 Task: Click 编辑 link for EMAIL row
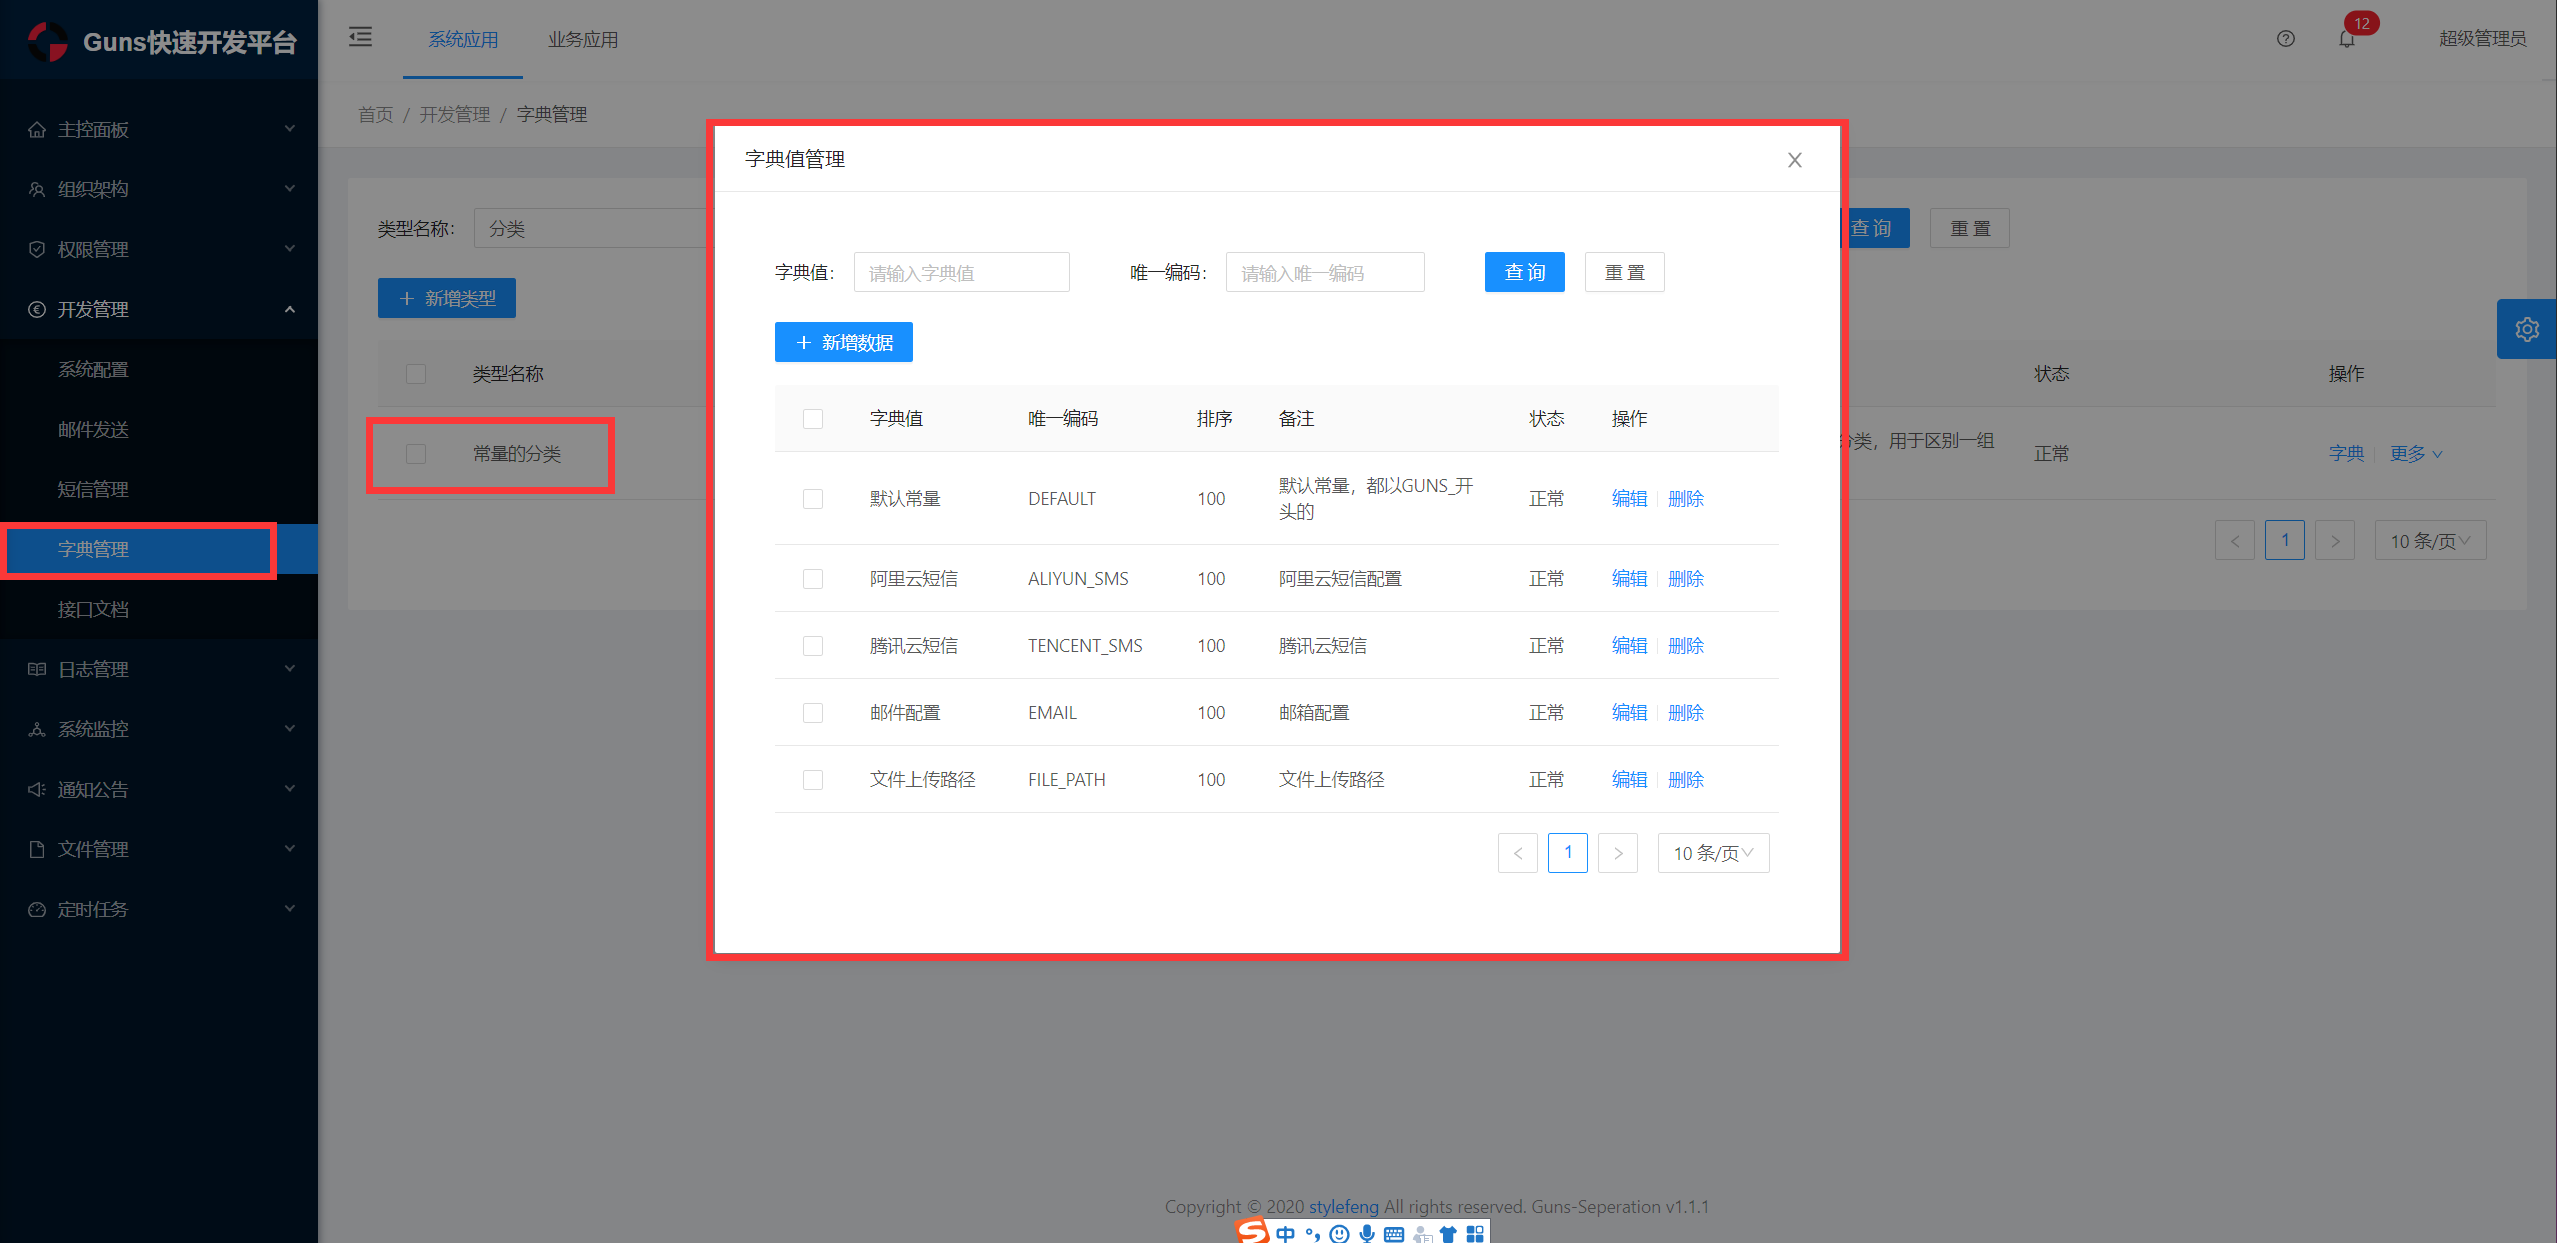pos(1628,713)
